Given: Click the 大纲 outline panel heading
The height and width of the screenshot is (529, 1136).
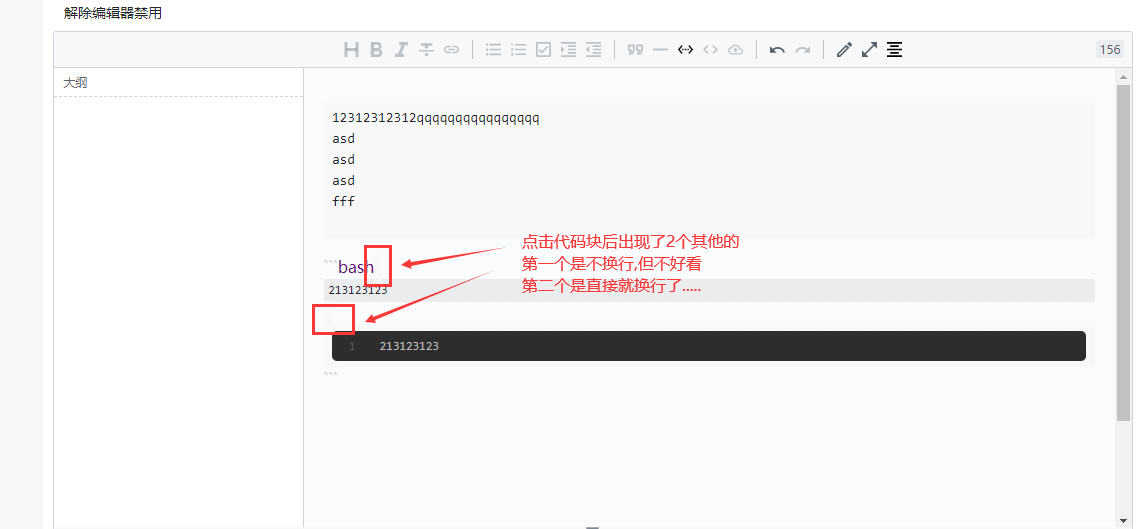Looking at the screenshot, I should pyautogui.click(x=75, y=83).
